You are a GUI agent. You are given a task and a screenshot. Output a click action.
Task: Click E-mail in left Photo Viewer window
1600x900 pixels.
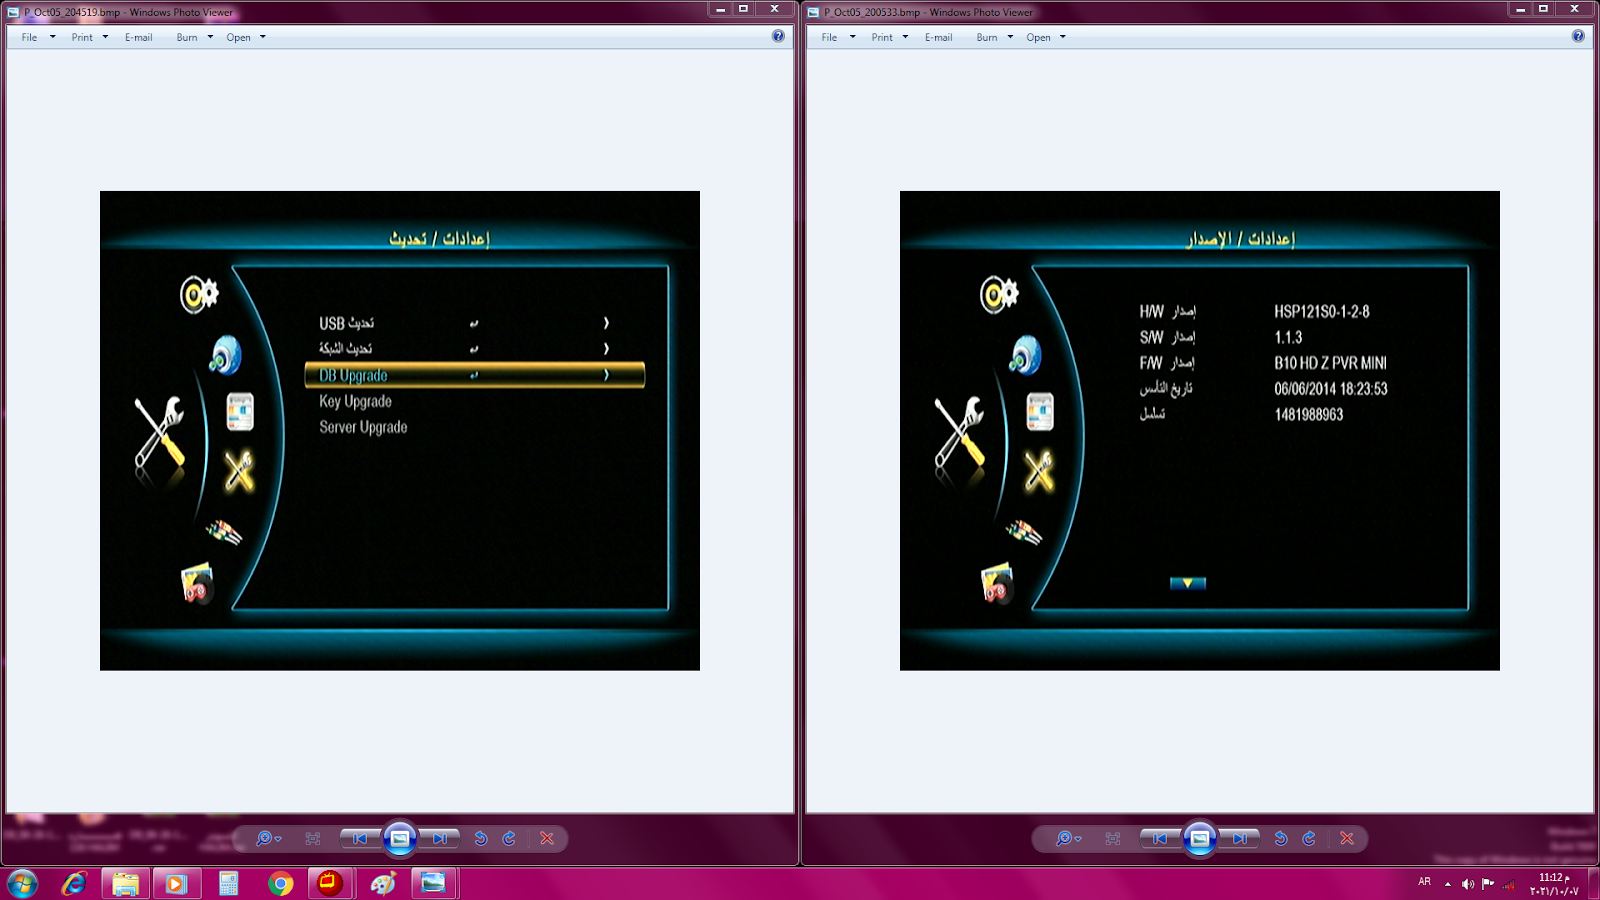click(x=138, y=37)
